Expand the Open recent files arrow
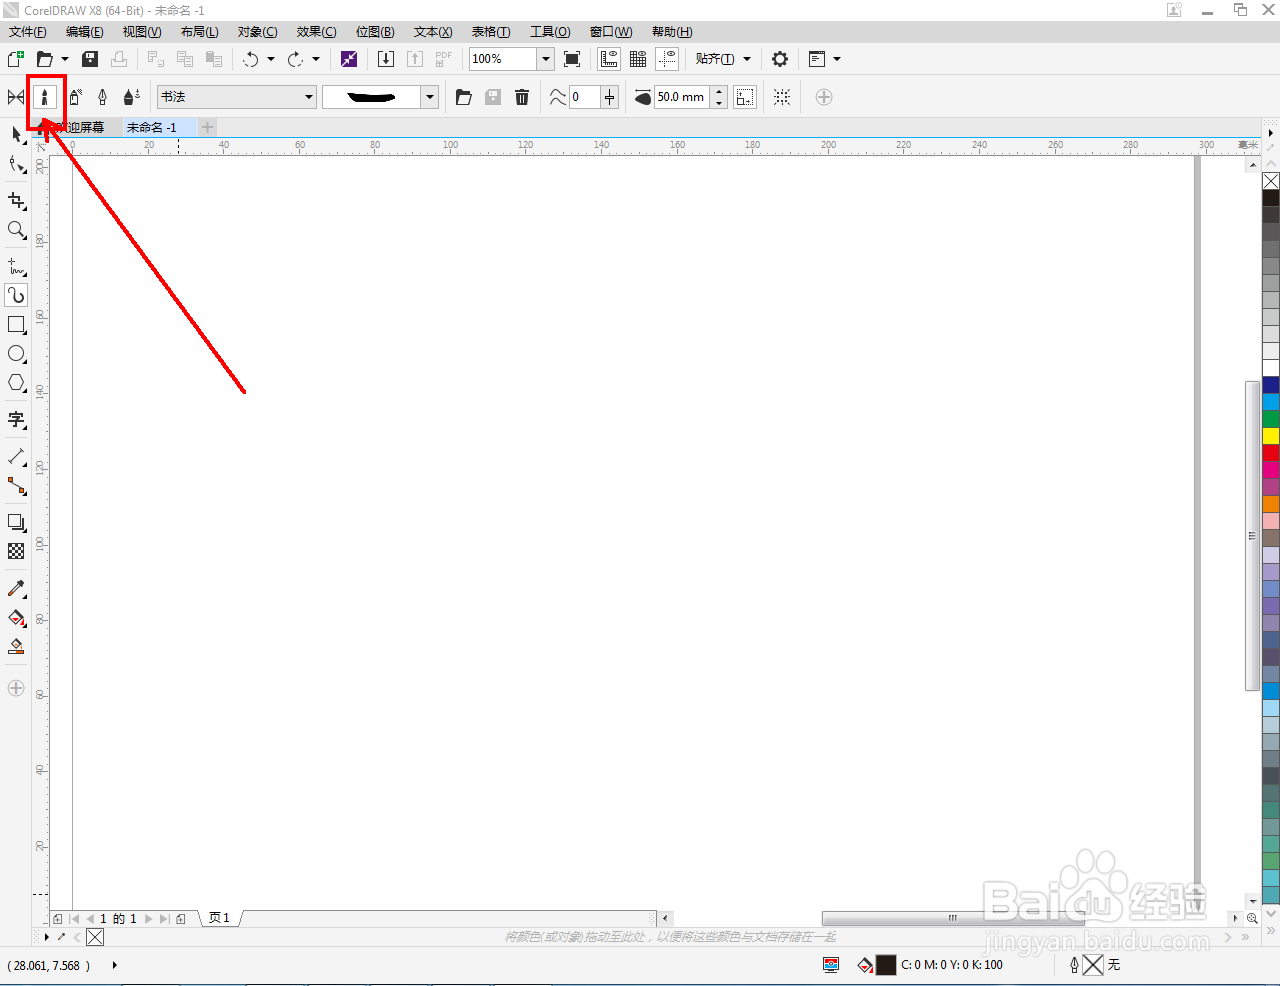 65,59
